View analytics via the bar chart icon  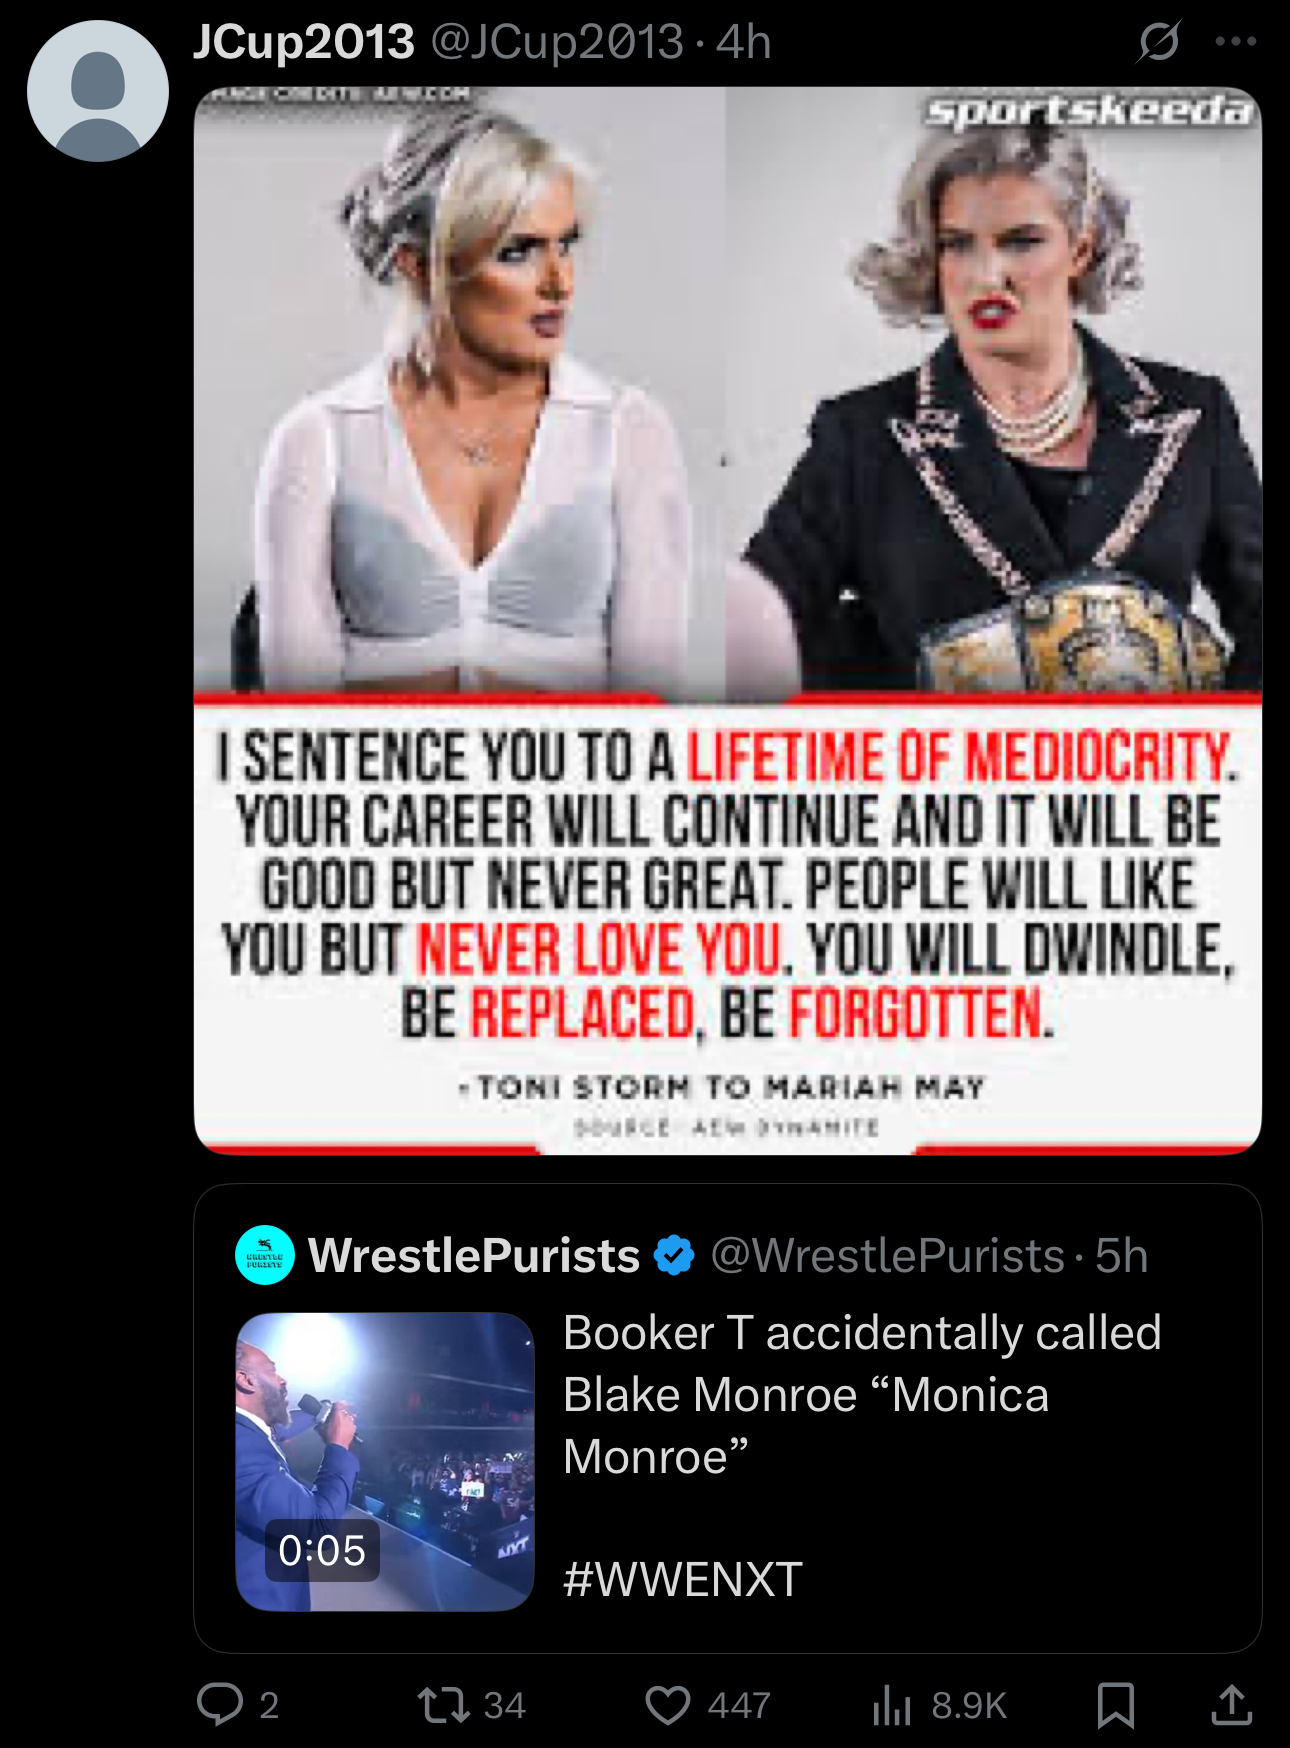tap(892, 1705)
